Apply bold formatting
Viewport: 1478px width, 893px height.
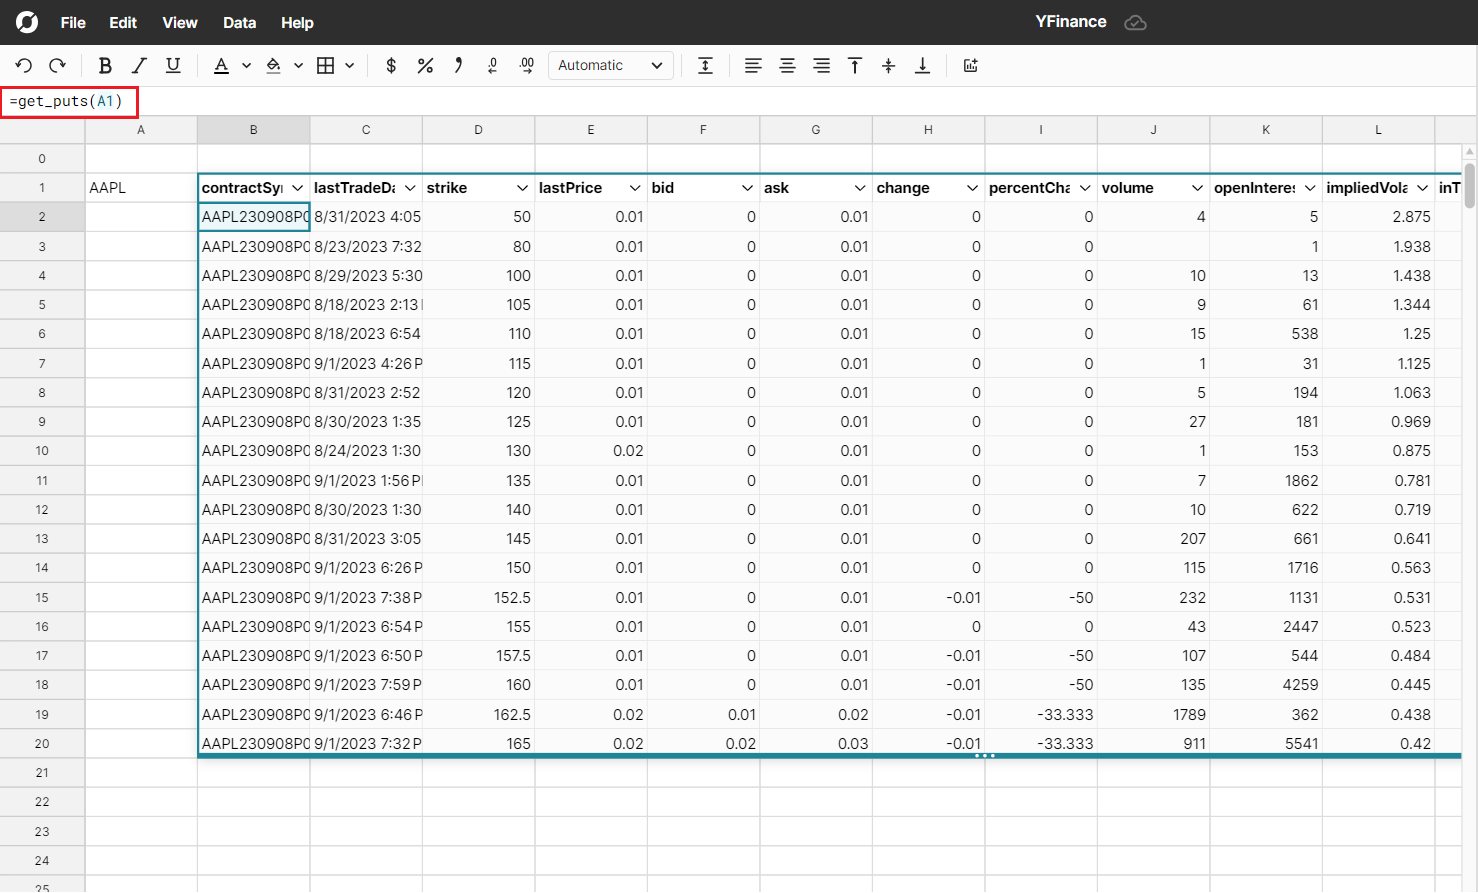105,66
